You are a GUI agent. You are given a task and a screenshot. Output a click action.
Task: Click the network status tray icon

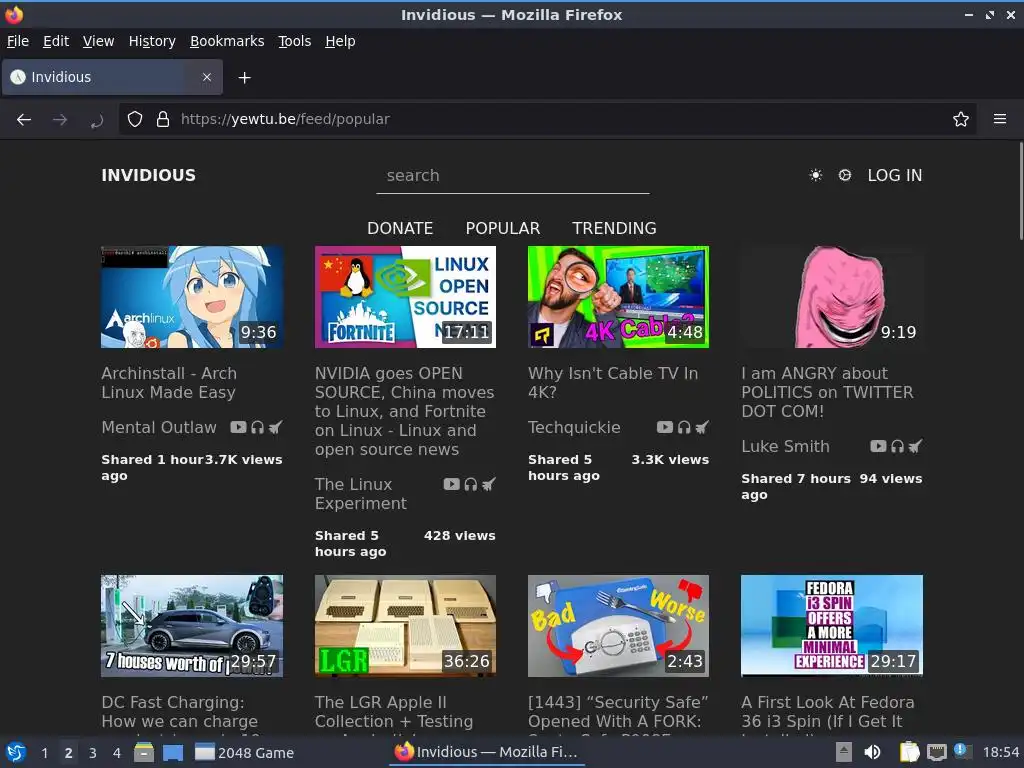click(936, 752)
